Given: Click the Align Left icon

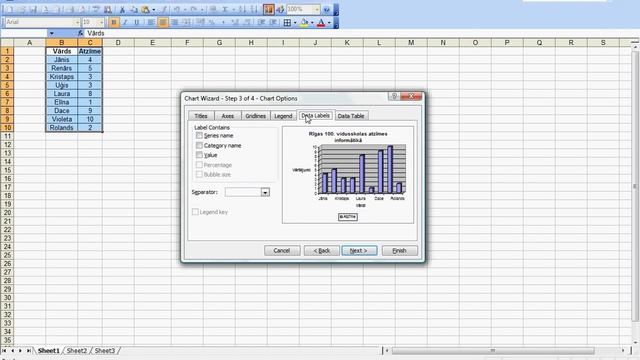Looking at the screenshot, I should click(151, 22).
